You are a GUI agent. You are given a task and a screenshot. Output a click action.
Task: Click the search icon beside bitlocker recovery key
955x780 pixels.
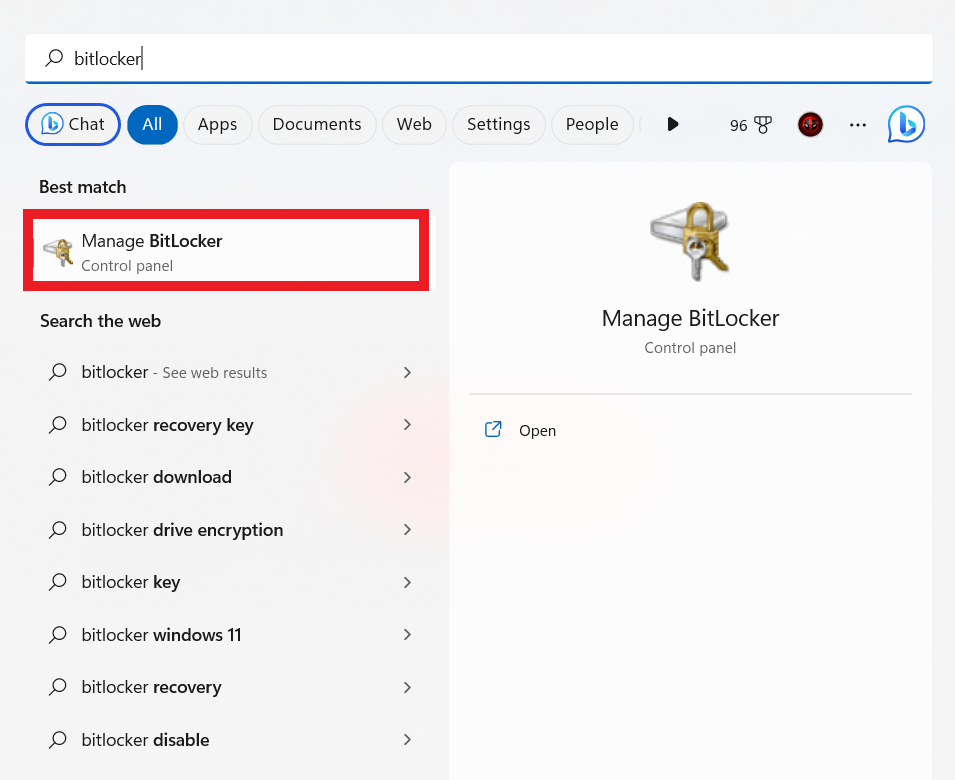click(58, 425)
